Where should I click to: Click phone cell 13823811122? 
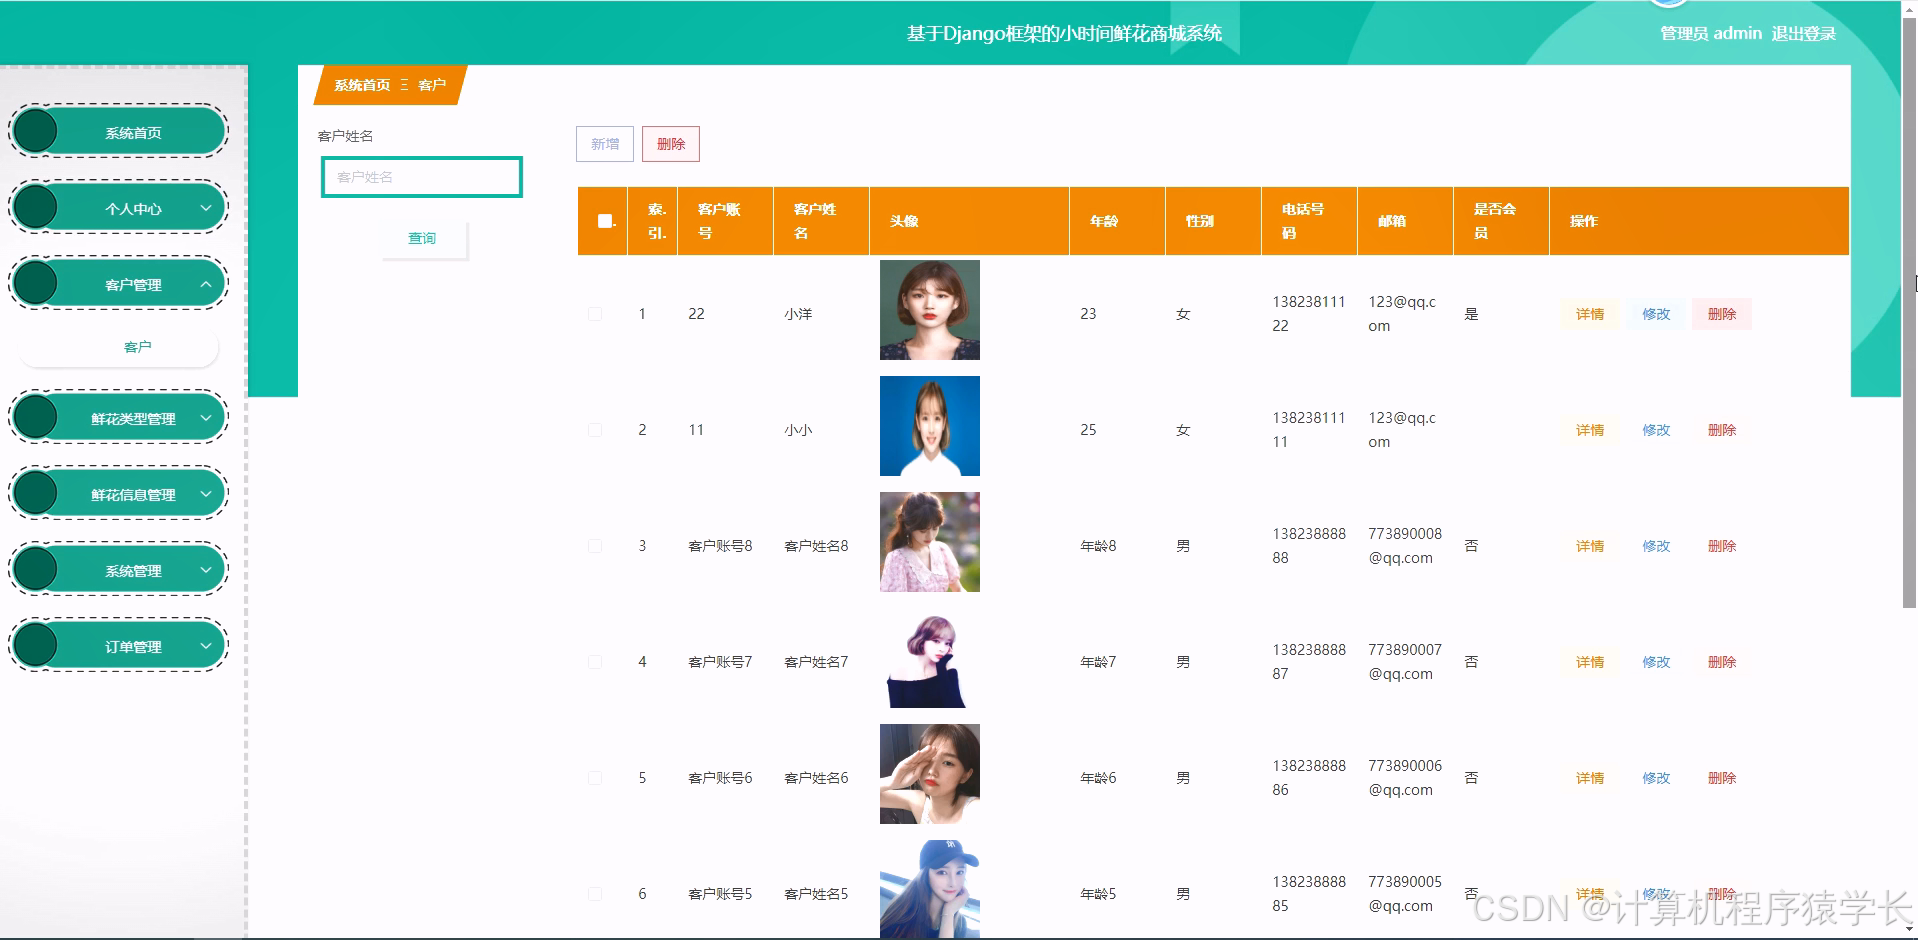pos(1309,314)
